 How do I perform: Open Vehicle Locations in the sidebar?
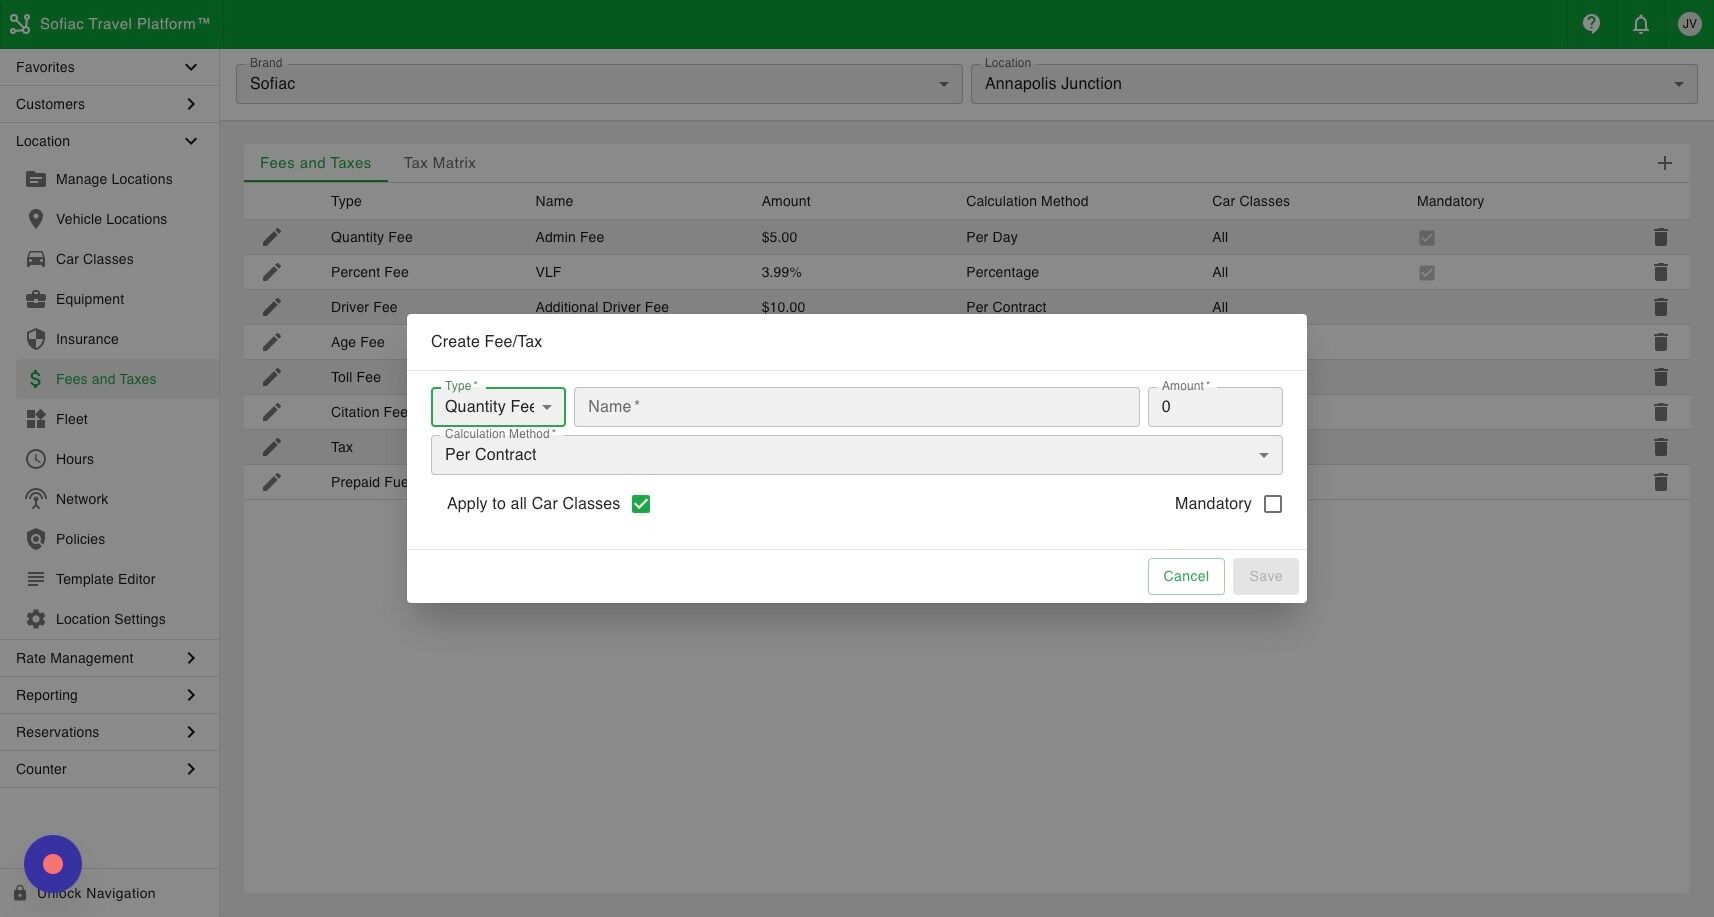coord(110,219)
